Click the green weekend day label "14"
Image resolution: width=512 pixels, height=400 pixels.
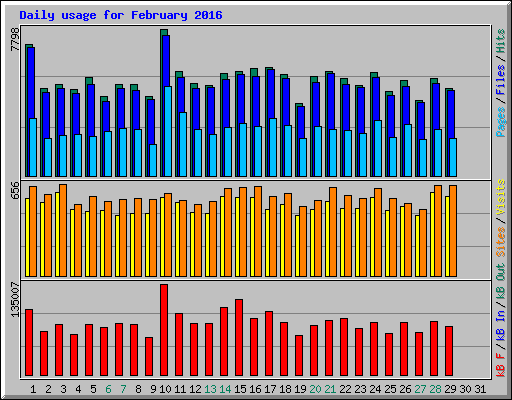tap(225, 389)
